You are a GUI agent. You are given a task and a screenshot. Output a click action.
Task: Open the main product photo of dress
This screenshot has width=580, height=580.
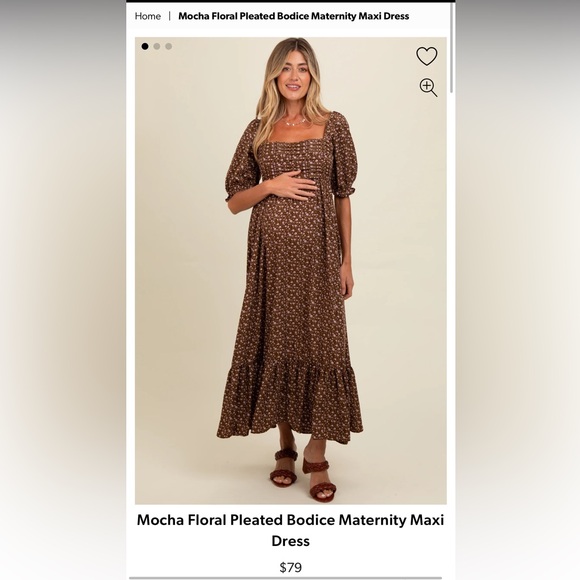[290, 270]
